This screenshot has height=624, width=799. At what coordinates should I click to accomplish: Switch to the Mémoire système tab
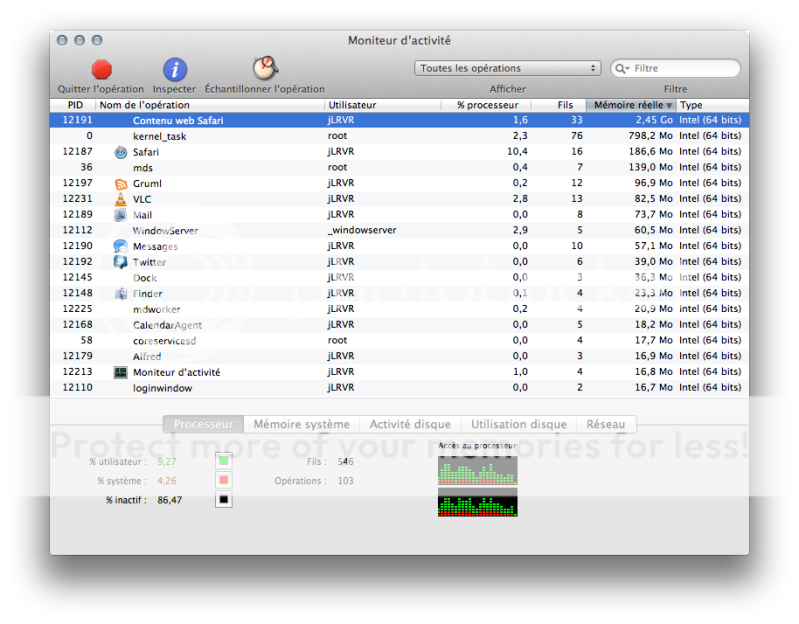[302, 424]
